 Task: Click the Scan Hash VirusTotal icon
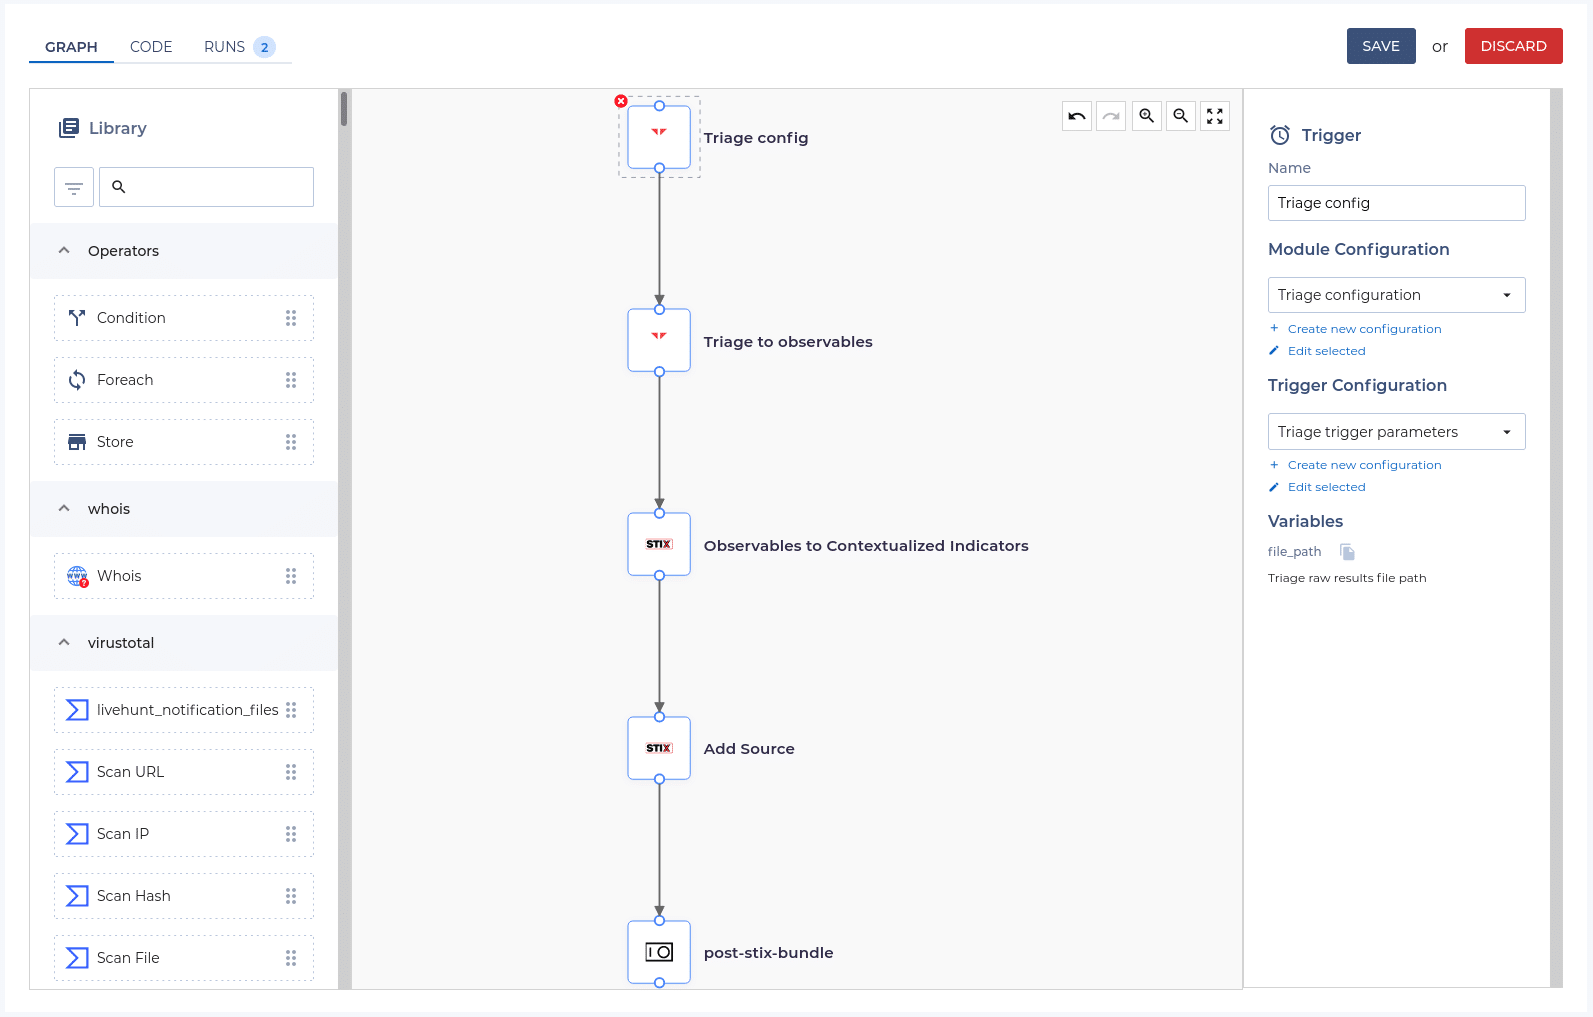point(77,896)
